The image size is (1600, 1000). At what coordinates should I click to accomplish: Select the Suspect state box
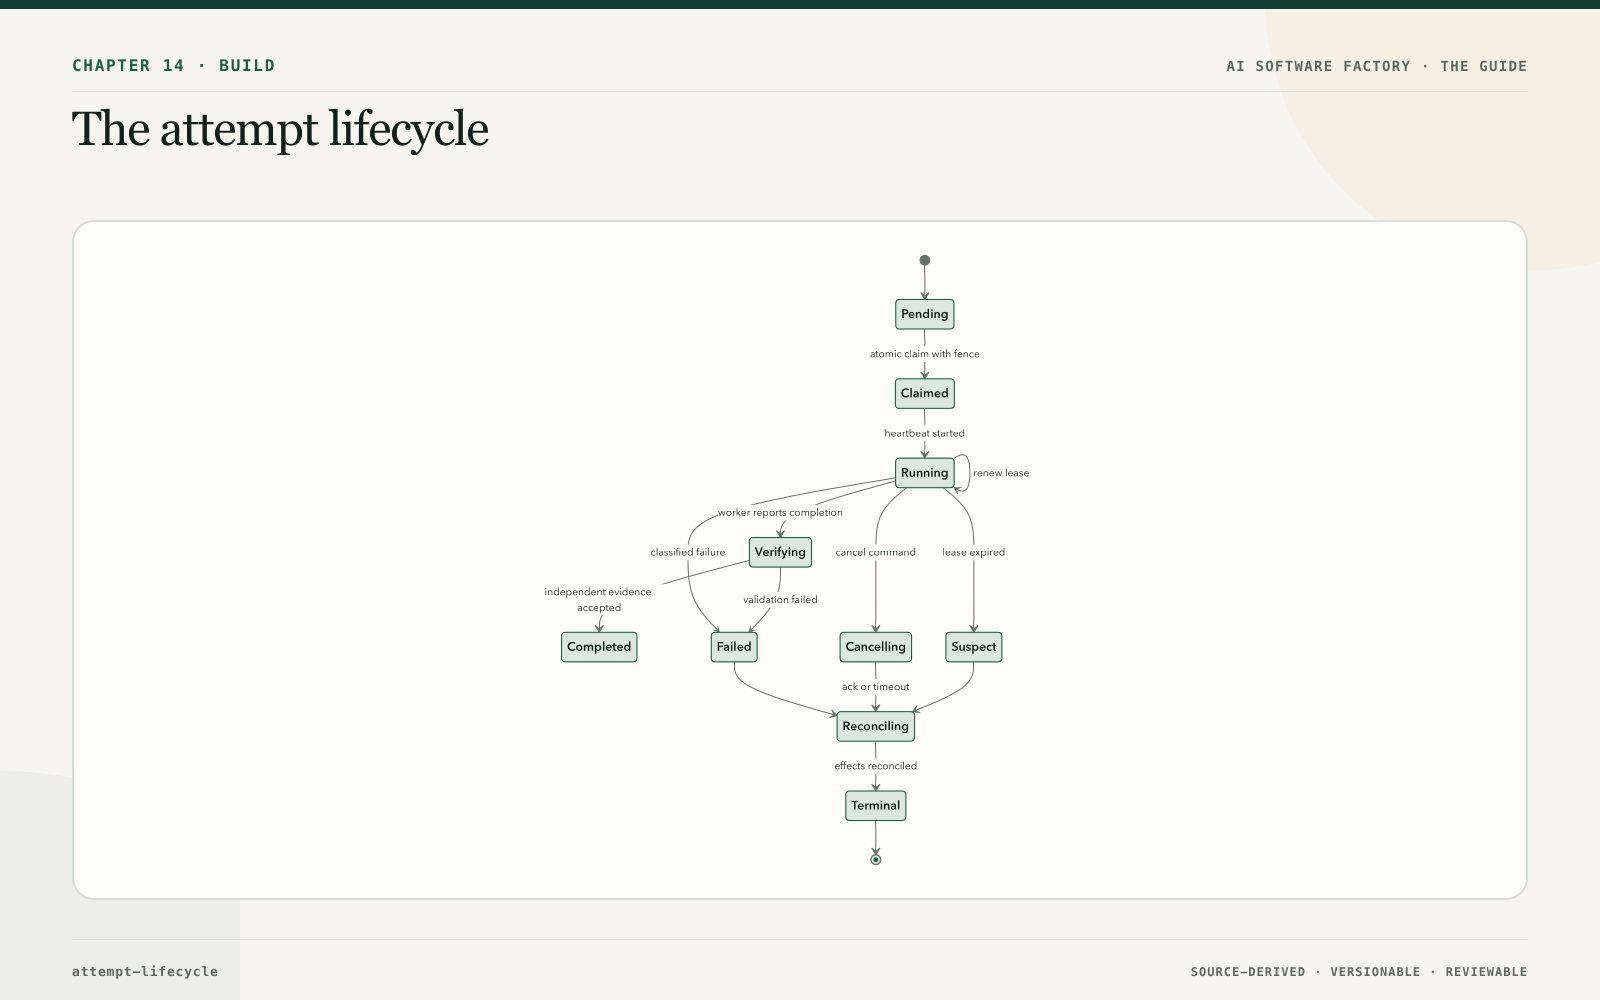click(x=974, y=647)
